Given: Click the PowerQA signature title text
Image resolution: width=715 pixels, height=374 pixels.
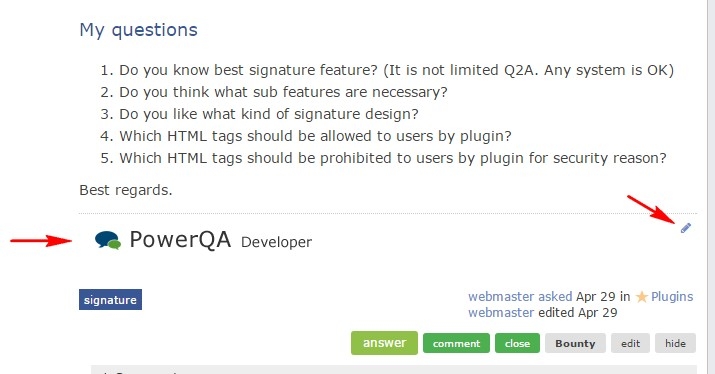Looking at the screenshot, I should (180, 239).
